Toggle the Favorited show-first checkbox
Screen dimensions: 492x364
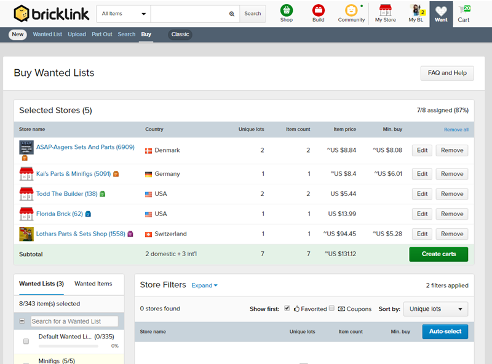pos(287,308)
